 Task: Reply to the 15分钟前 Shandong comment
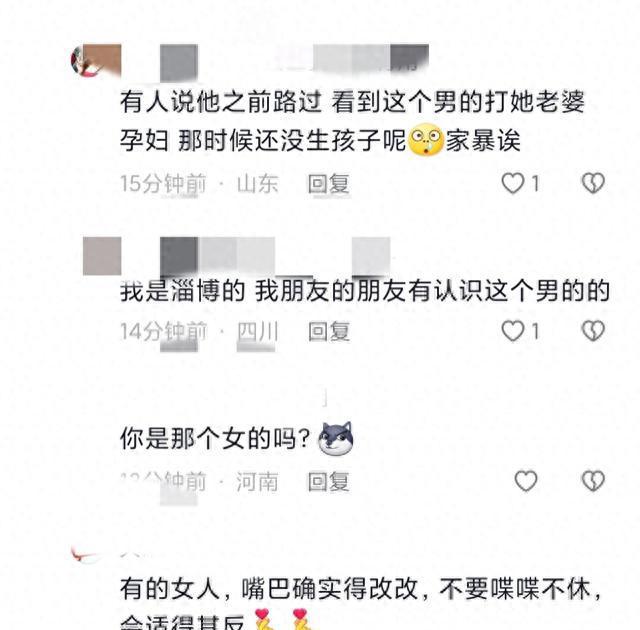point(329,184)
